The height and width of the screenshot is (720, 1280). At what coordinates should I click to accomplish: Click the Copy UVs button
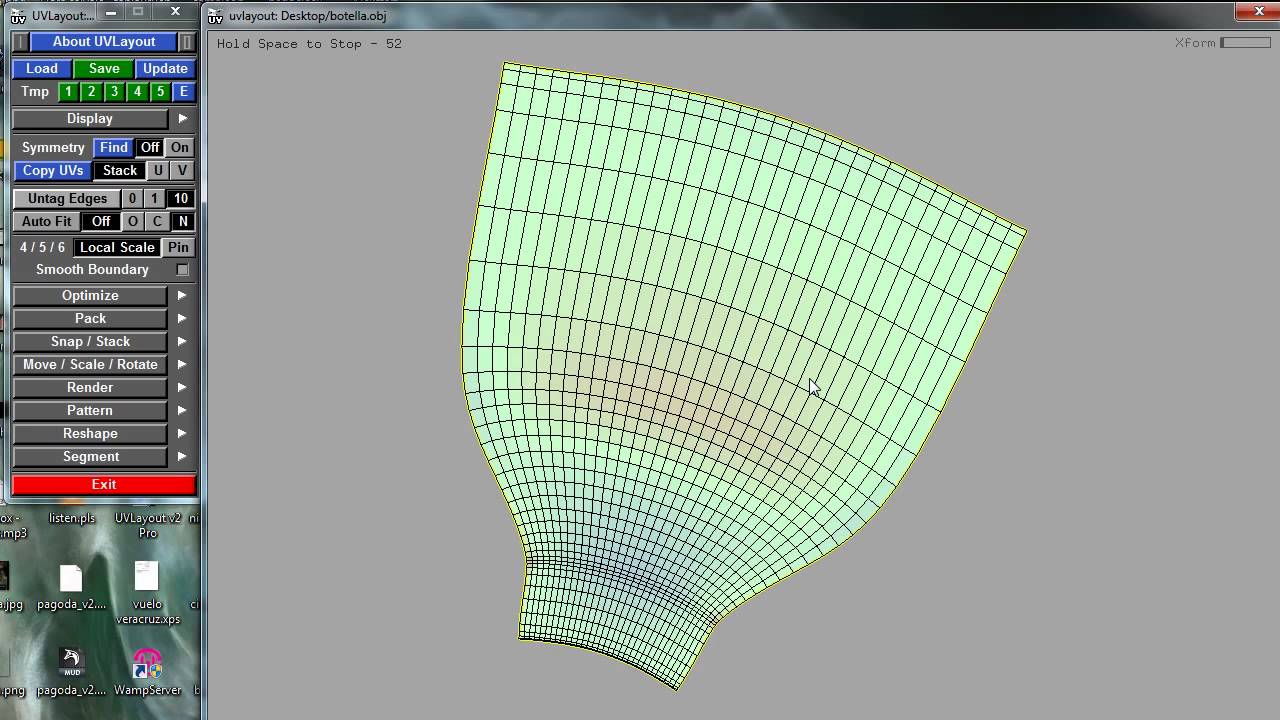point(53,170)
